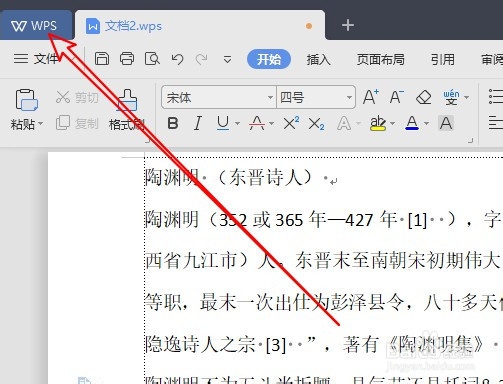Undo the last action

point(177,59)
